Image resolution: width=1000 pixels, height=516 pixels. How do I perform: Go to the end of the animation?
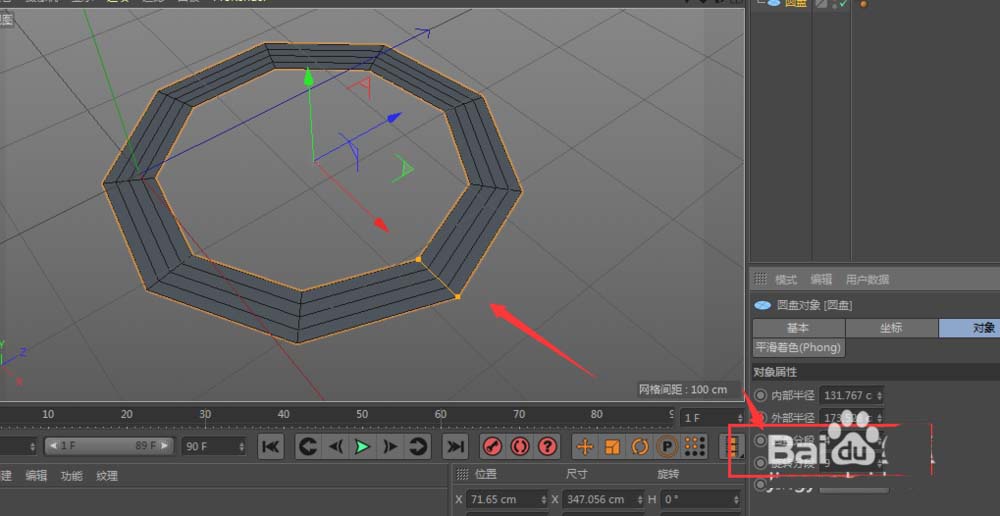456,446
